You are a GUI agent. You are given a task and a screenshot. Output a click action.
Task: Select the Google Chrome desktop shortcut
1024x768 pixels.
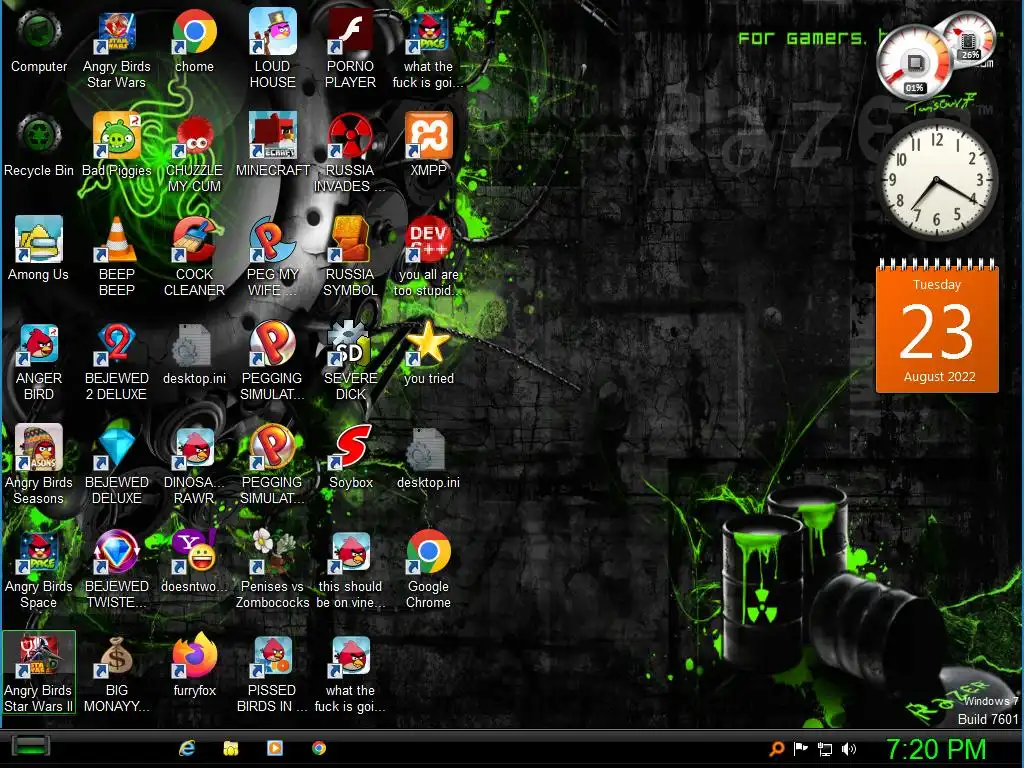click(x=428, y=569)
